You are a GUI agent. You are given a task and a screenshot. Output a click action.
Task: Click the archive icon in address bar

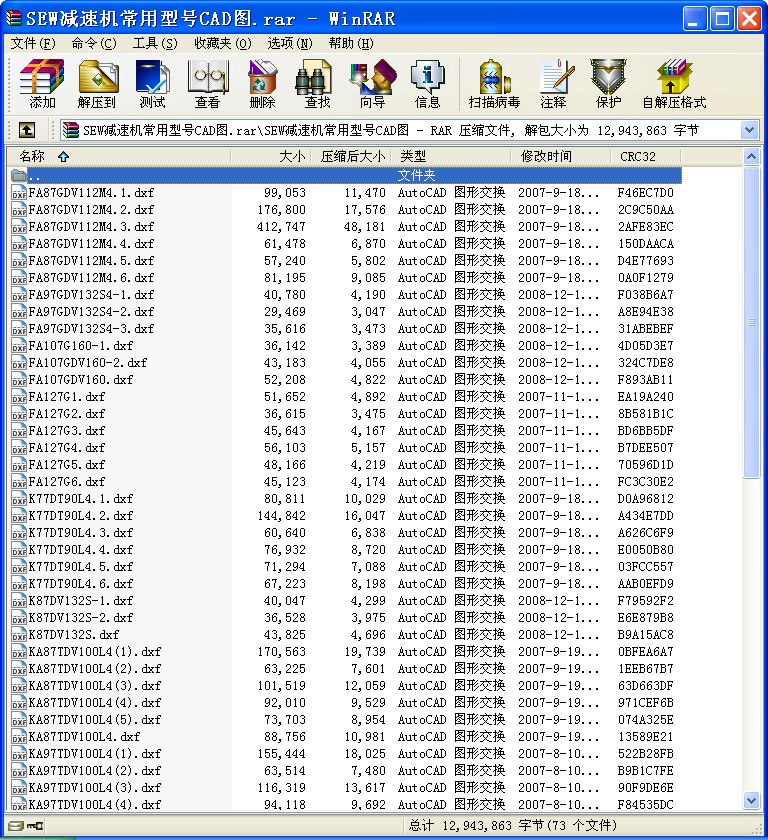tap(70, 130)
